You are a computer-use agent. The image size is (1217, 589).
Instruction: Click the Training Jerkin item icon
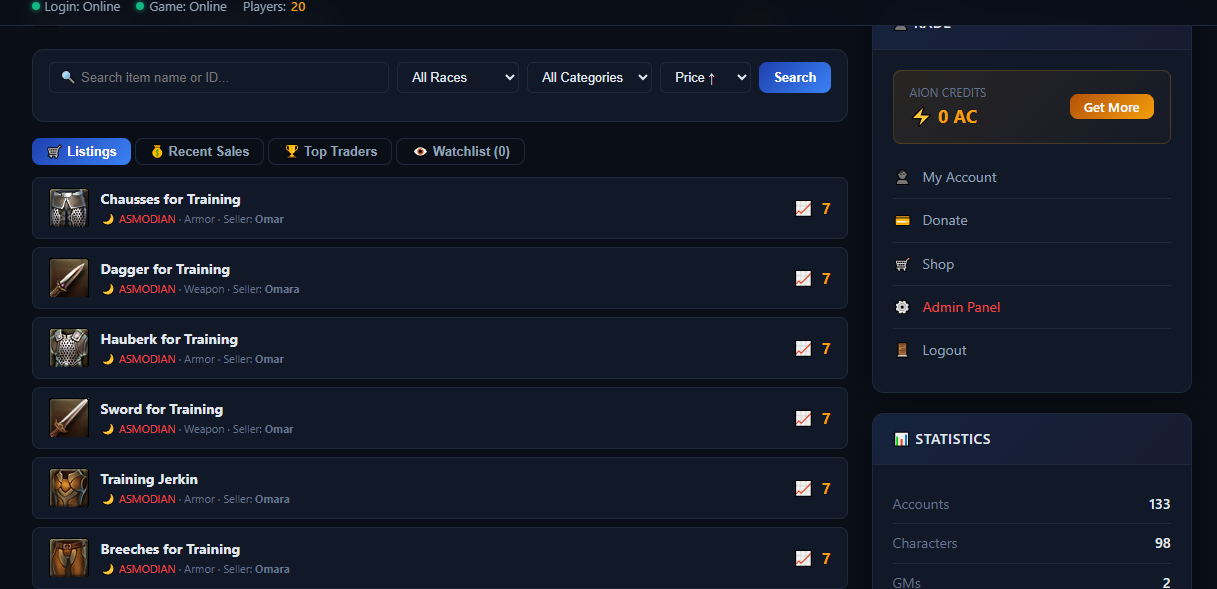click(69, 488)
